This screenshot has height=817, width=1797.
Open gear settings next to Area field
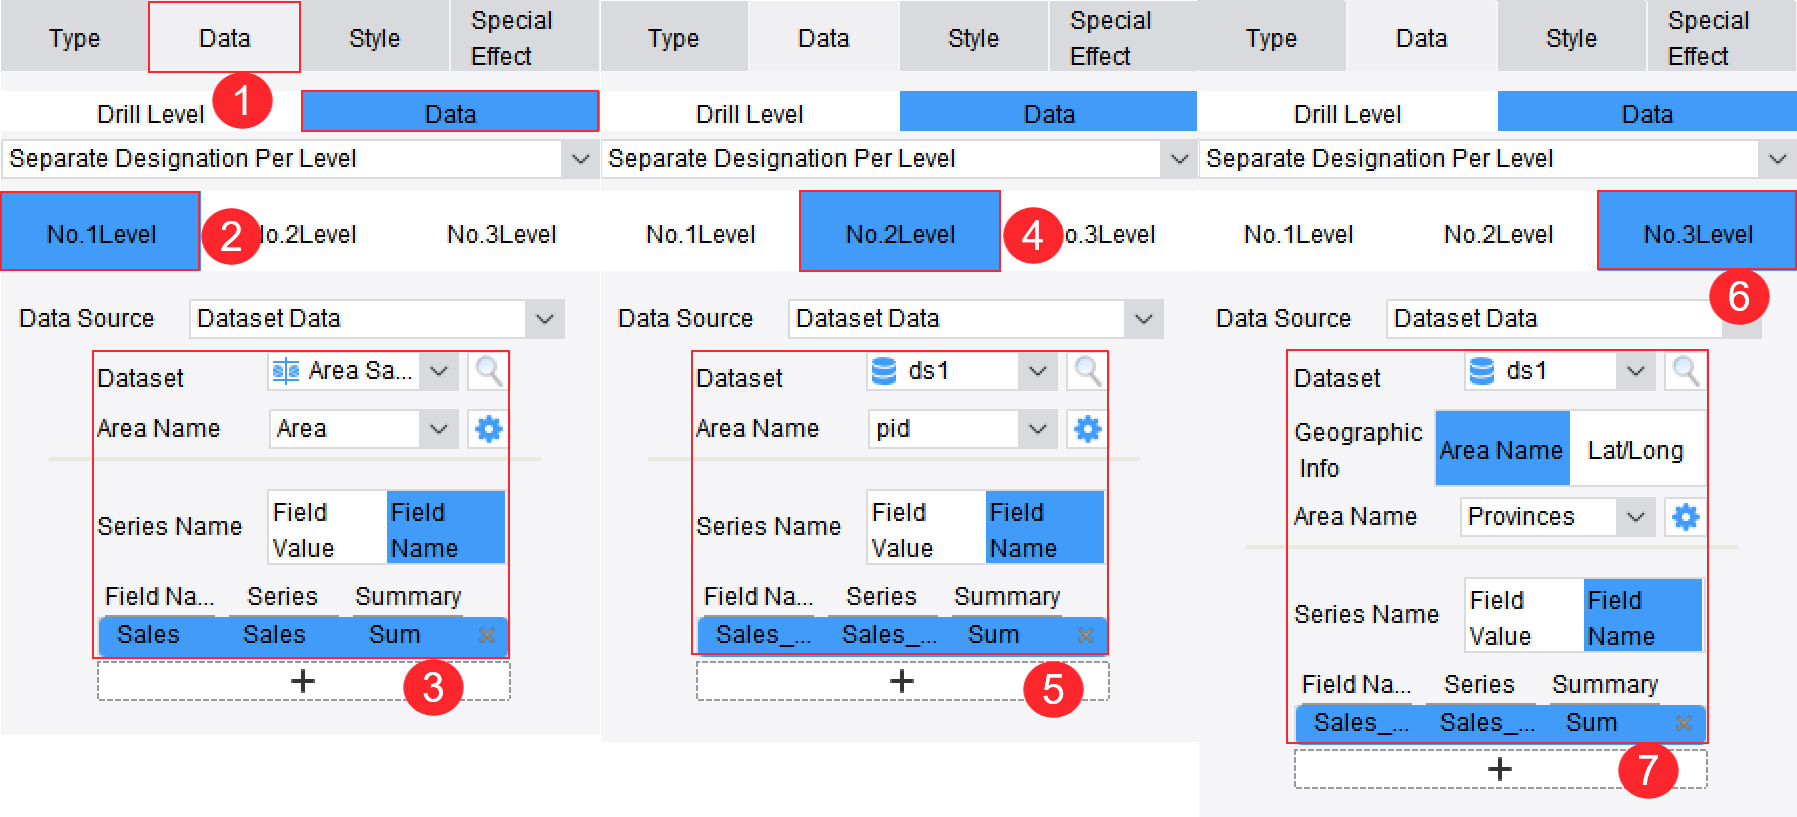pos(488,429)
